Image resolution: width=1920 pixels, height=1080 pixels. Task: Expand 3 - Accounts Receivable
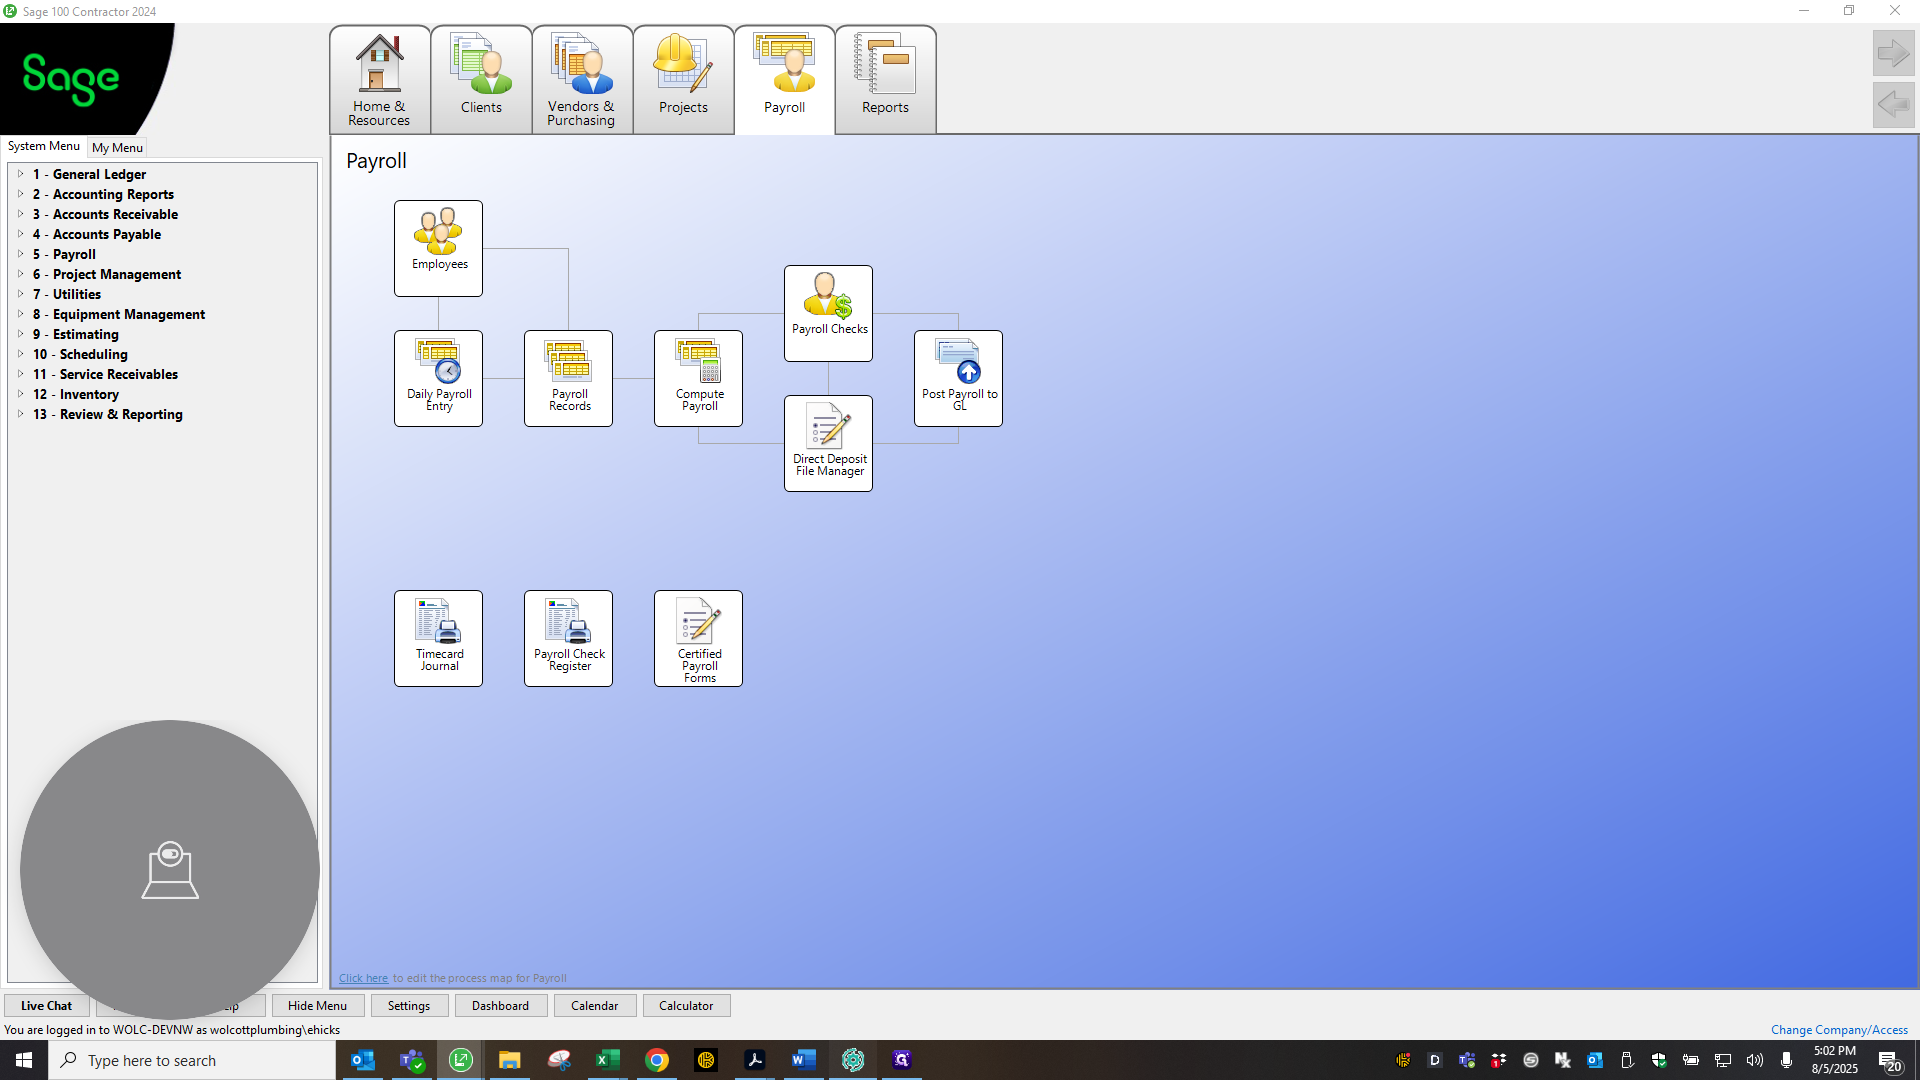coord(20,214)
